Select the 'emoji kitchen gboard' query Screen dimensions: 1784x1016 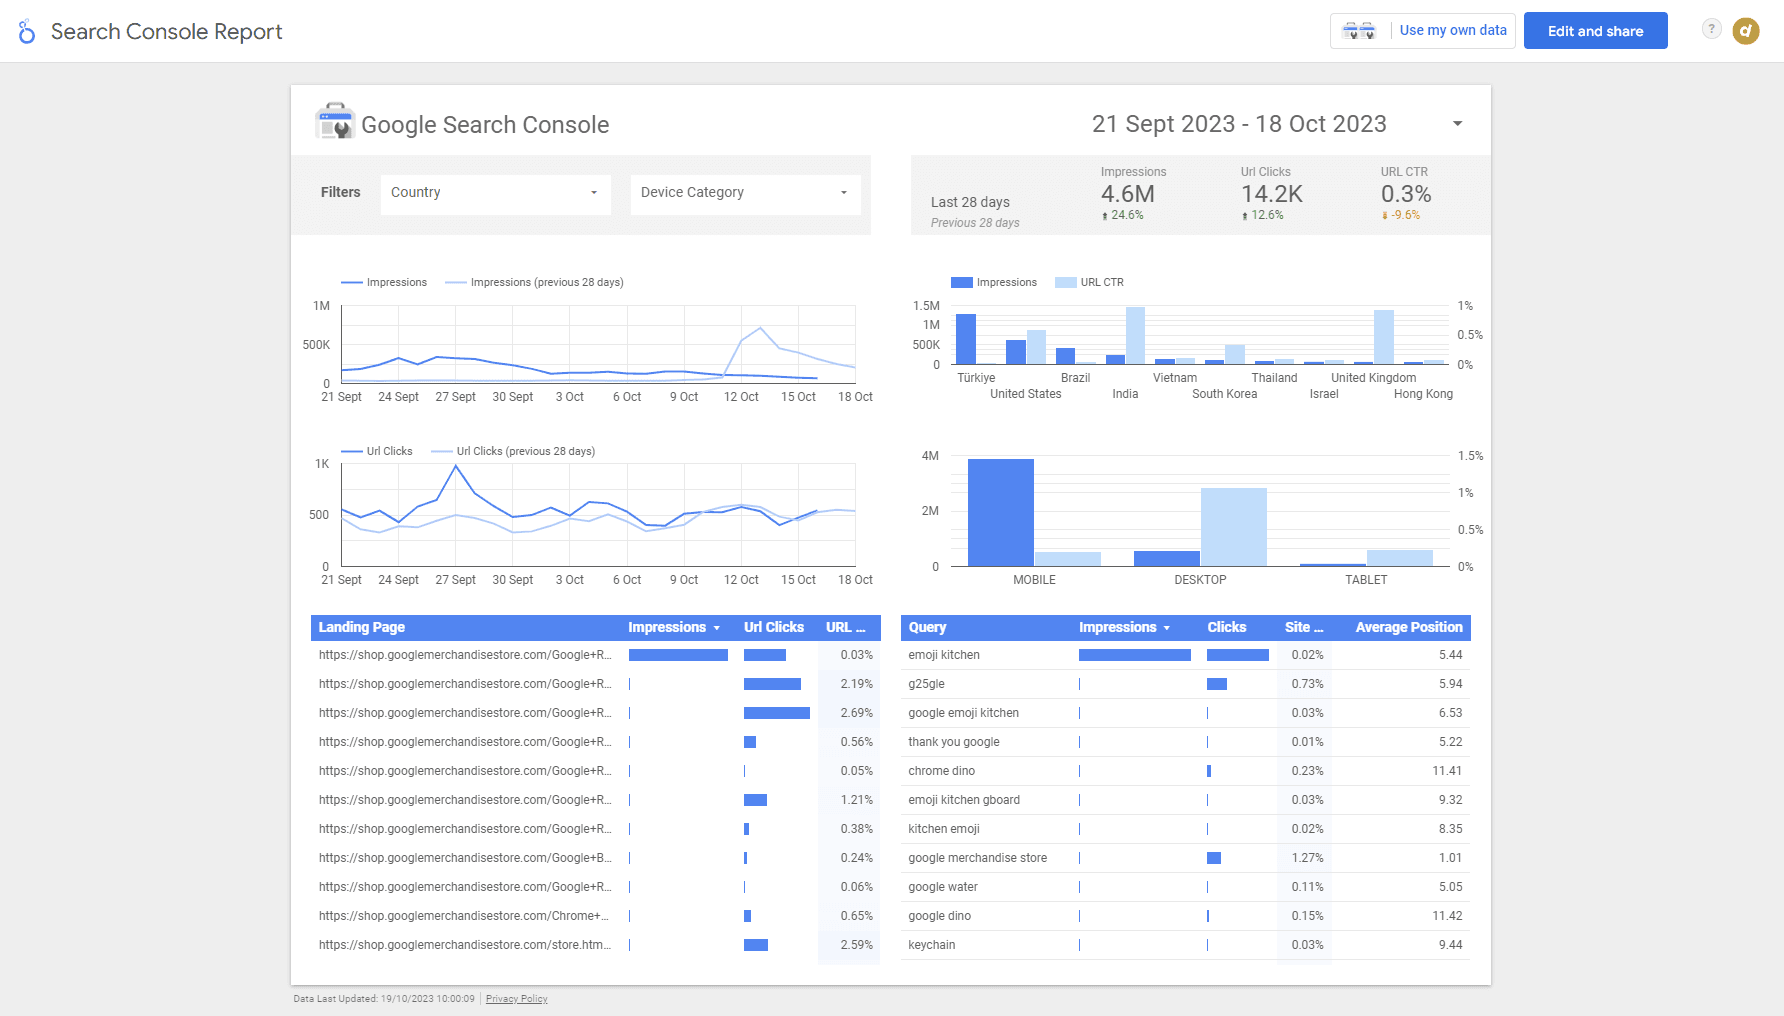coord(1185,800)
